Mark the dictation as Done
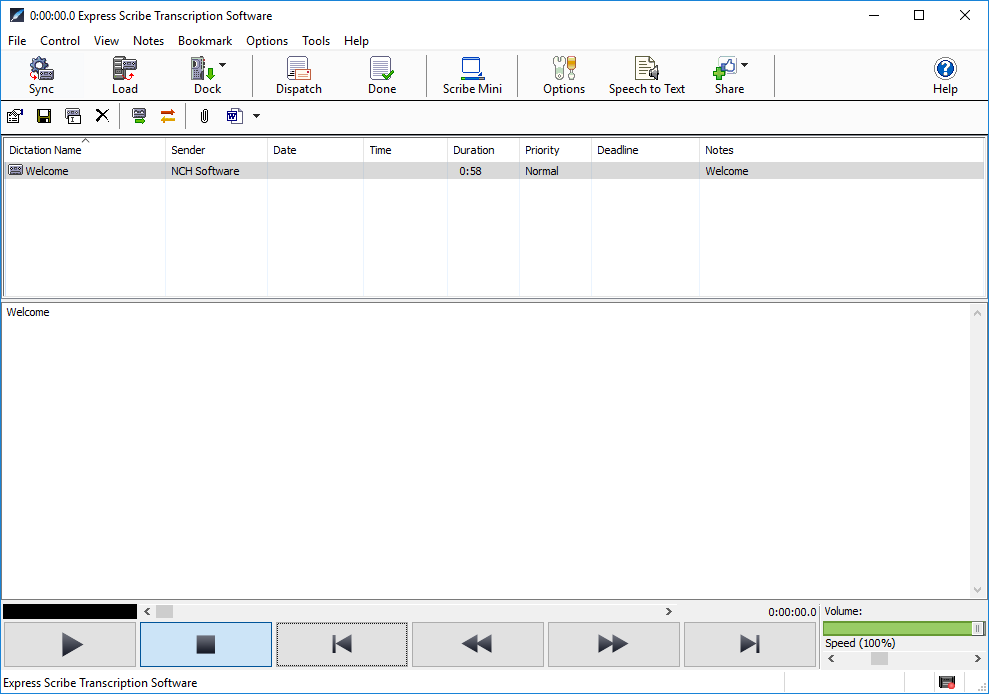This screenshot has width=989, height=694. point(381,74)
